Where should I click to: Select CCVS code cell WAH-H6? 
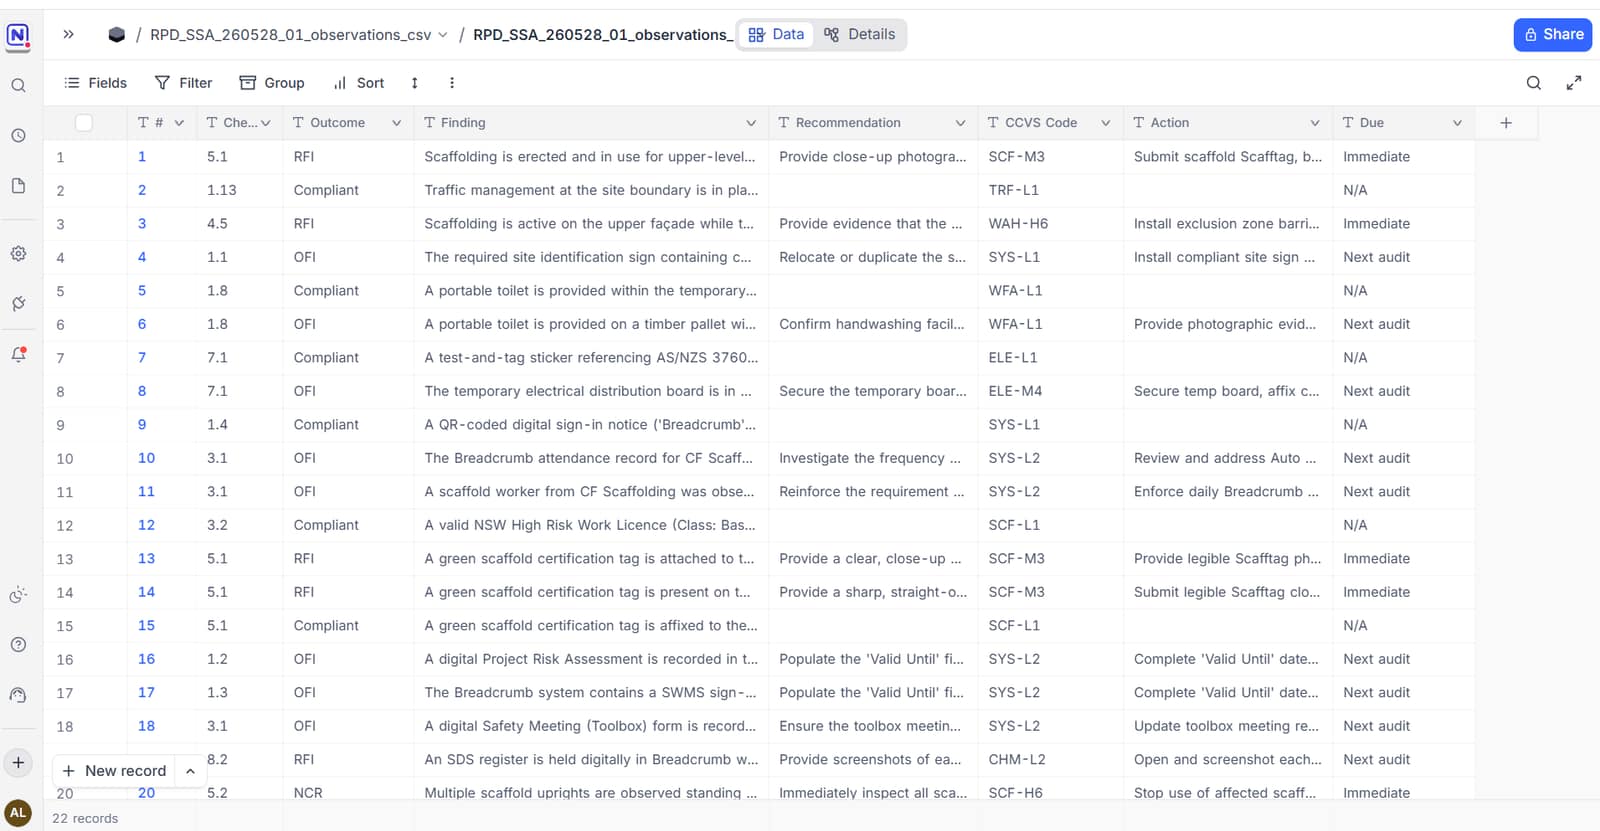pyautogui.click(x=1050, y=224)
